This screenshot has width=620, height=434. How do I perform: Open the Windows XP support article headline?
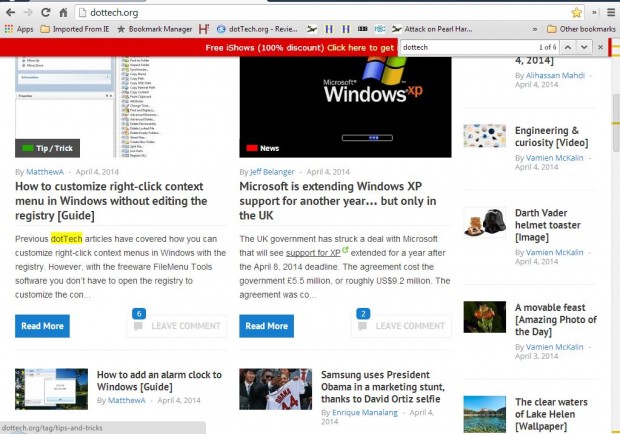[x=342, y=200]
